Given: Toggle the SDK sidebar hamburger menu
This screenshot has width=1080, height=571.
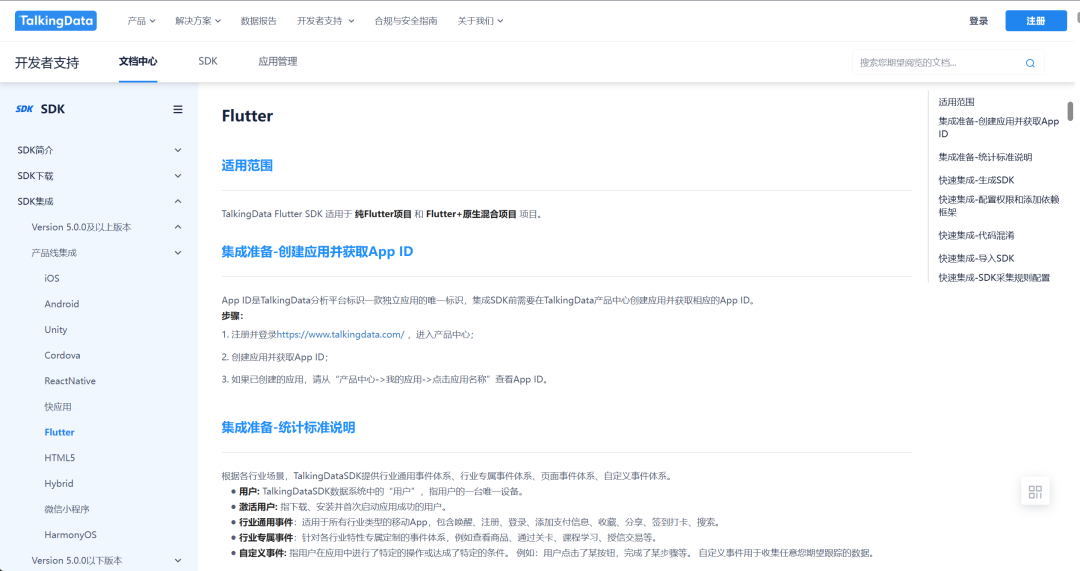Looking at the screenshot, I should pos(178,109).
